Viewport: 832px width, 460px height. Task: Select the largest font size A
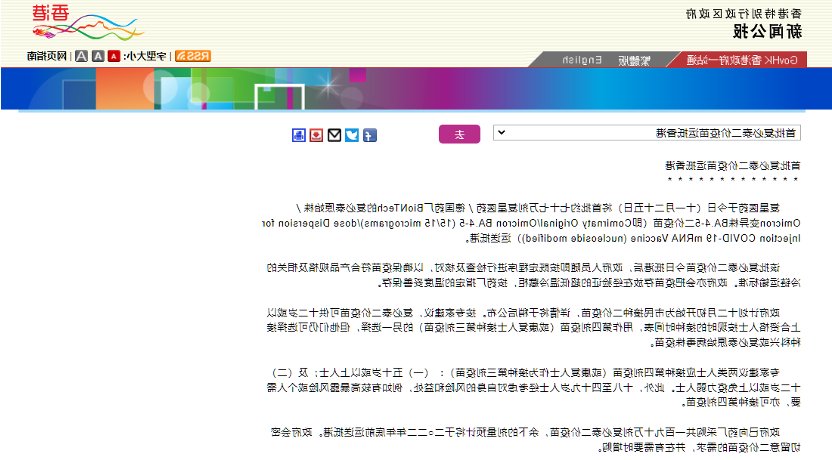(81, 57)
